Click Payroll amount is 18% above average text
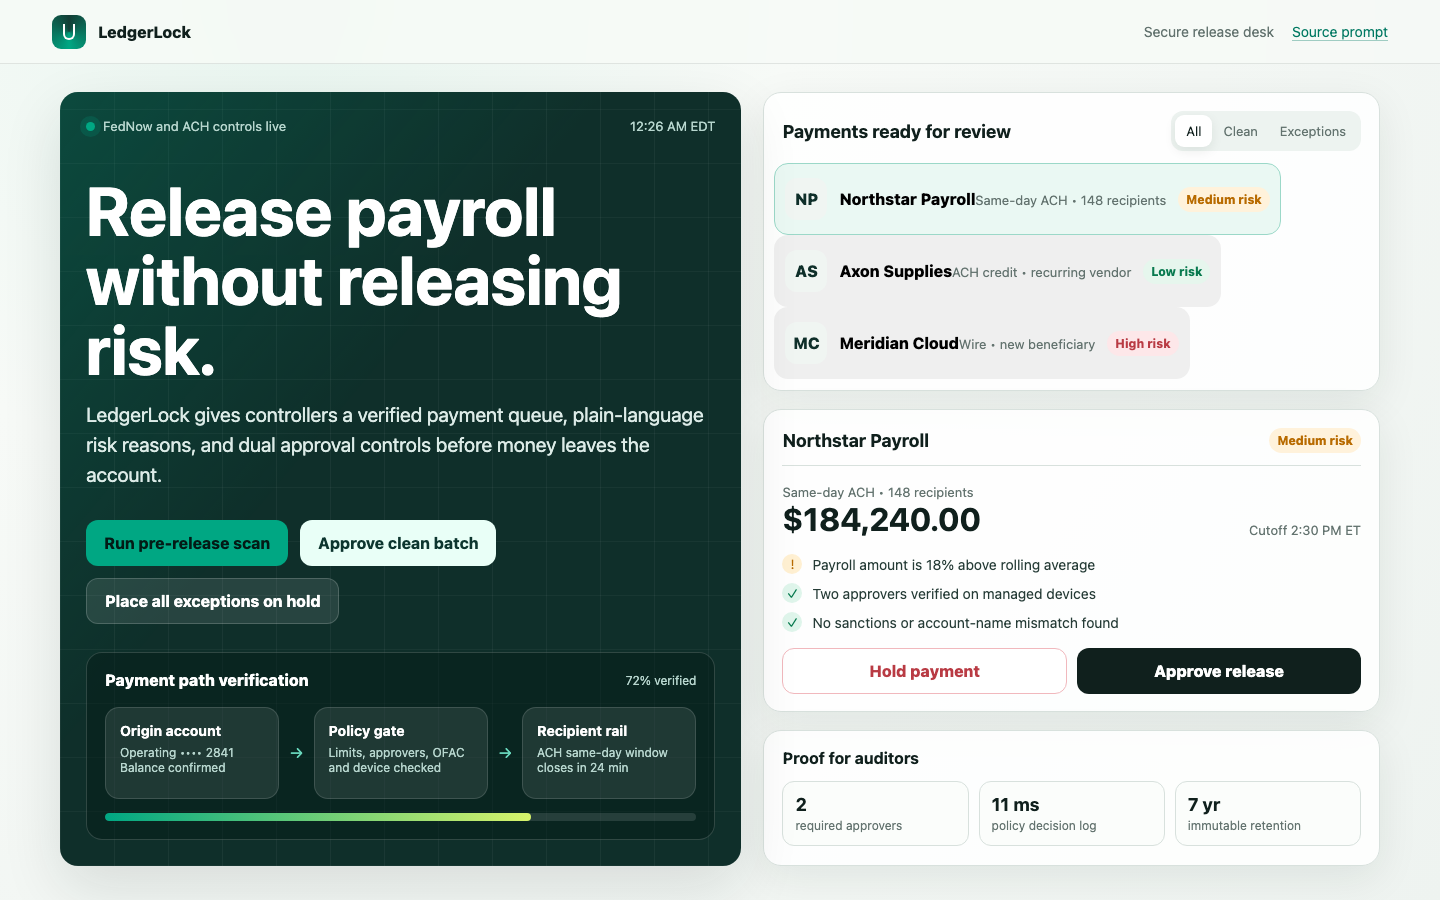Screen dimensions: 1440x900 (x=953, y=565)
